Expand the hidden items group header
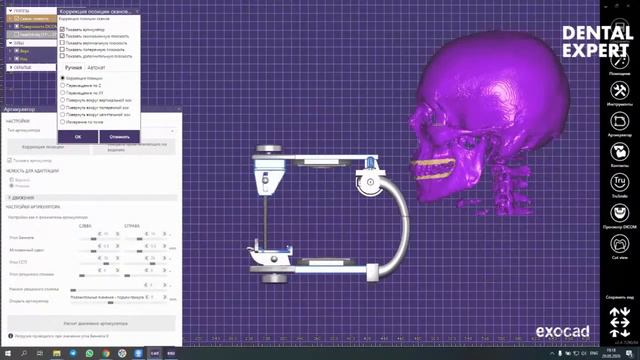Image resolution: width=640 pixels, height=360 pixels. tap(10, 67)
